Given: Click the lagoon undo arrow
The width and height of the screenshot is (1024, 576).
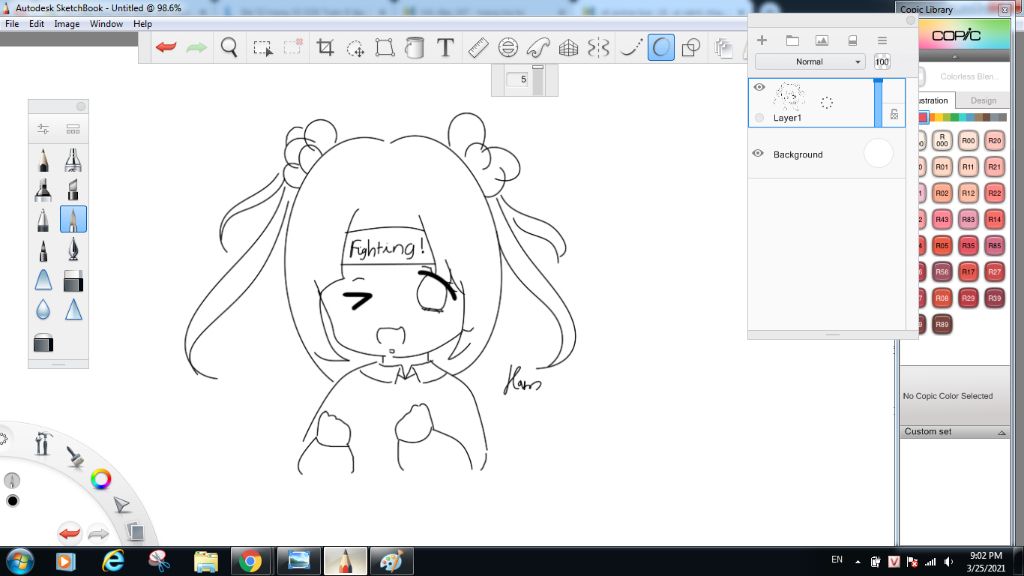Looking at the screenshot, I should click(69, 534).
